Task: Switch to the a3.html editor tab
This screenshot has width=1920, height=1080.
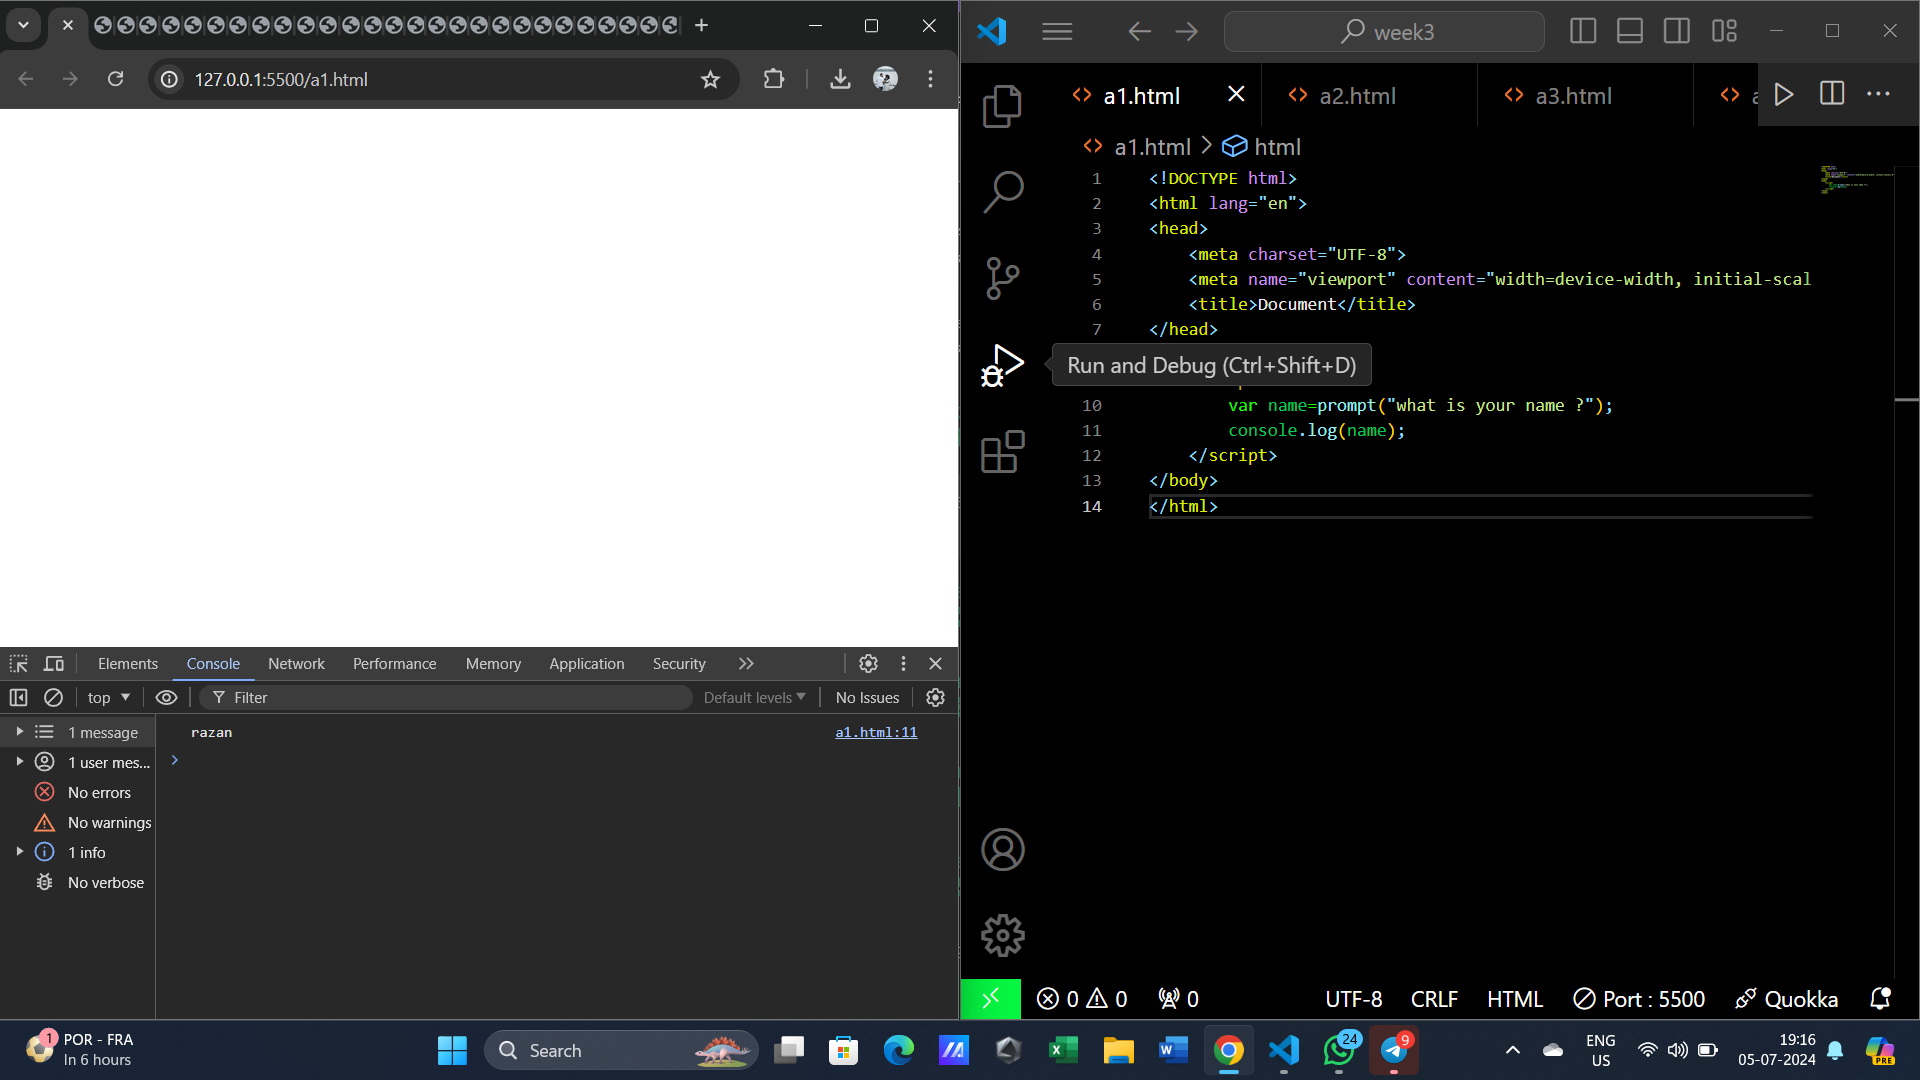Action: [1585, 95]
